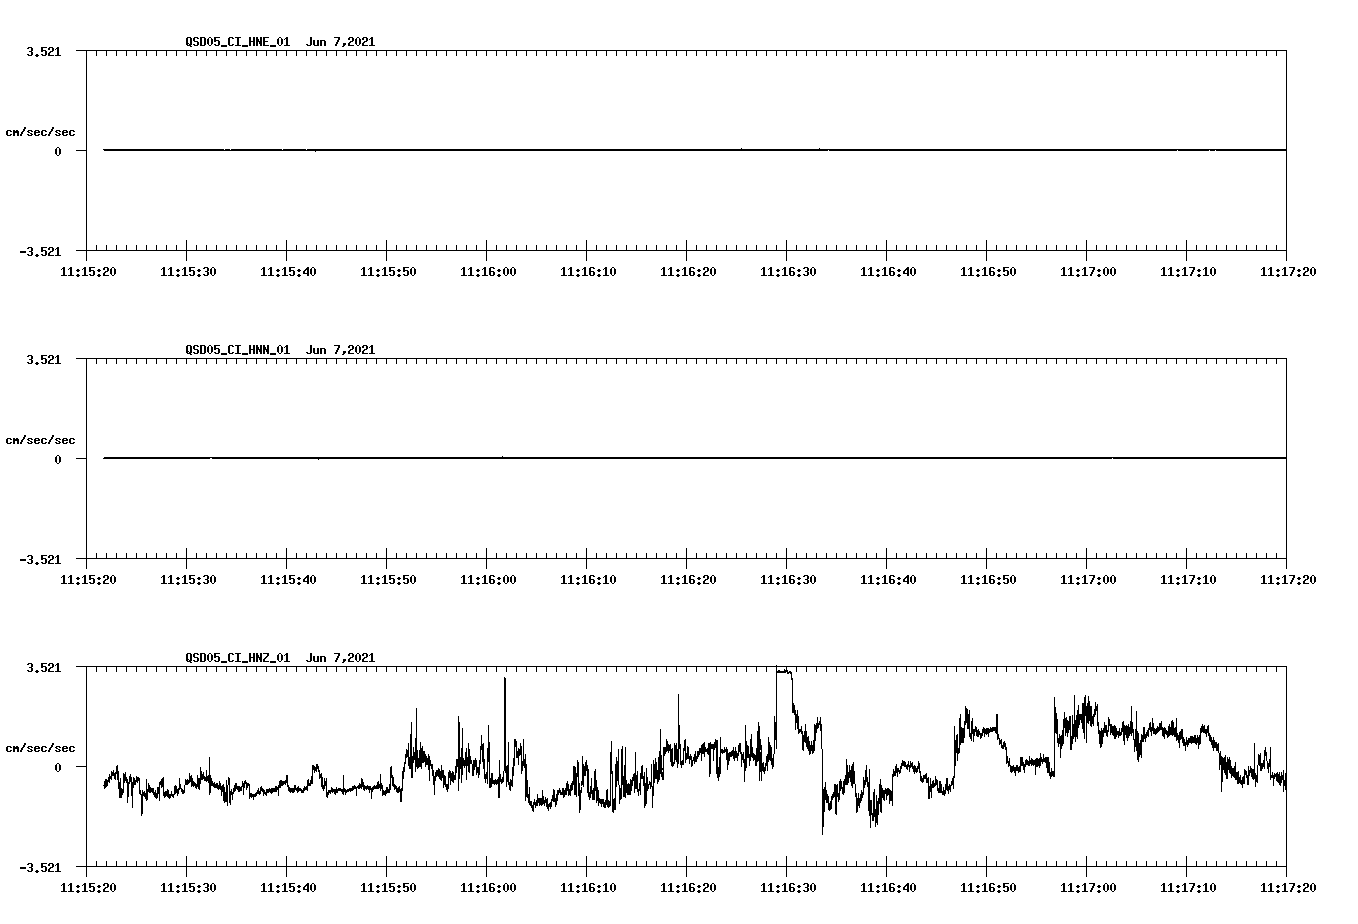Click 11:15:30 time label under HNZ plot
Viewport: 1358px width, 924px height.
point(188,888)
